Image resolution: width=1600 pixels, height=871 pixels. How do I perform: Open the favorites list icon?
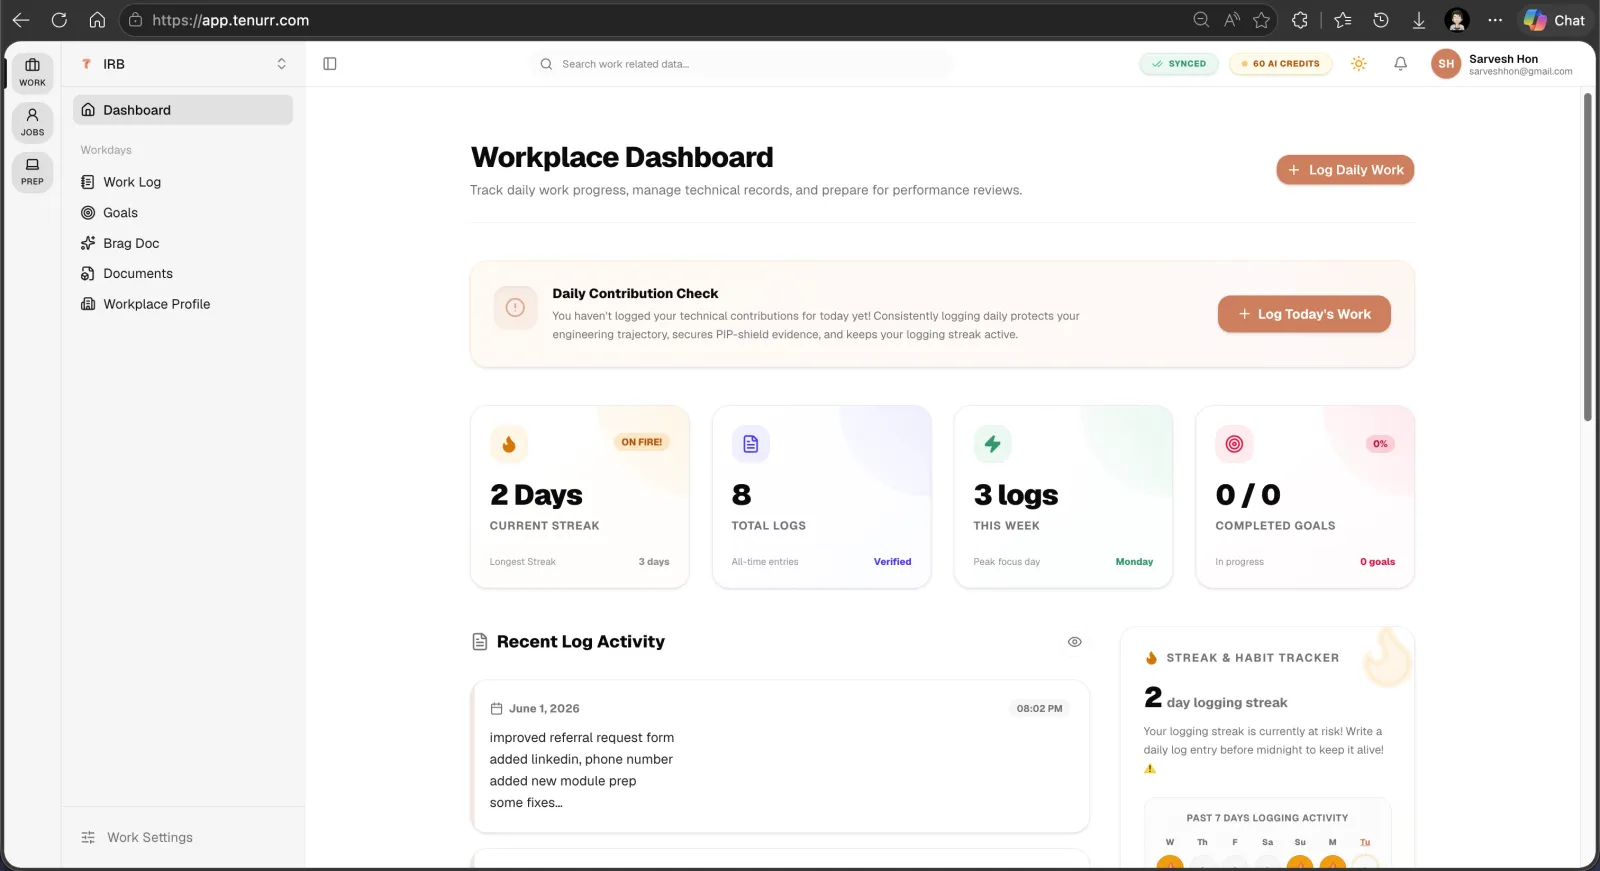[1343, 20]
